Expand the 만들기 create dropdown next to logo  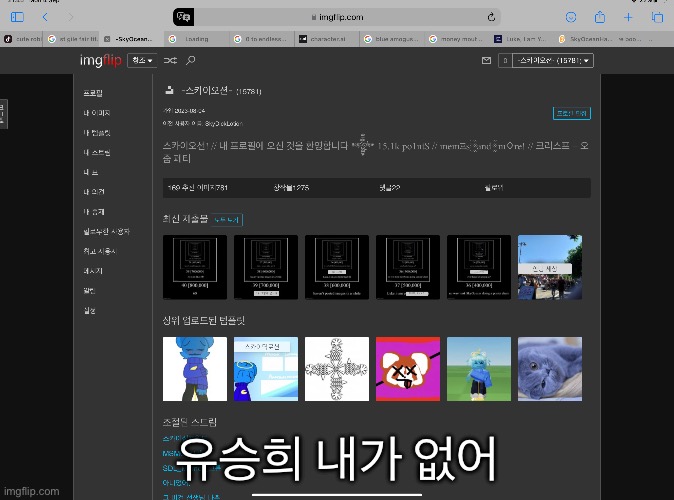coord(142,61)
